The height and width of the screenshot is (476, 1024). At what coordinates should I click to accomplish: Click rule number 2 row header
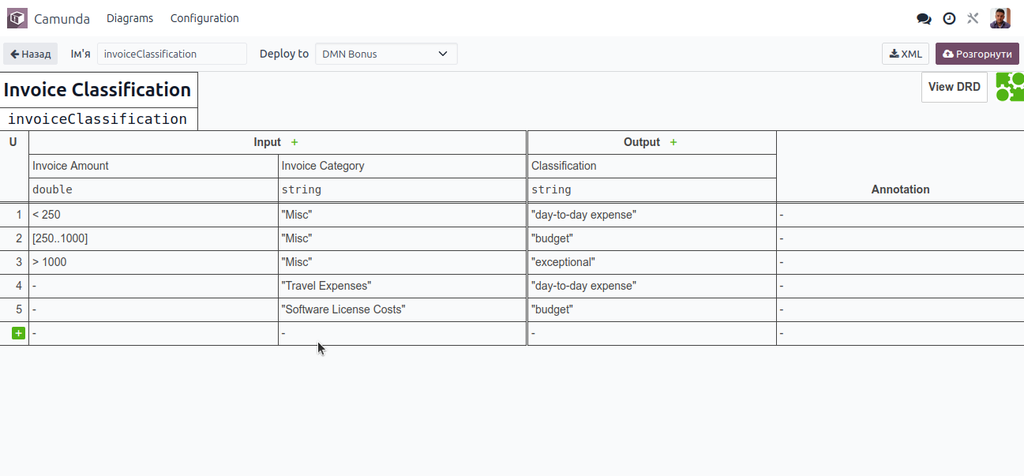coord(14,238)
